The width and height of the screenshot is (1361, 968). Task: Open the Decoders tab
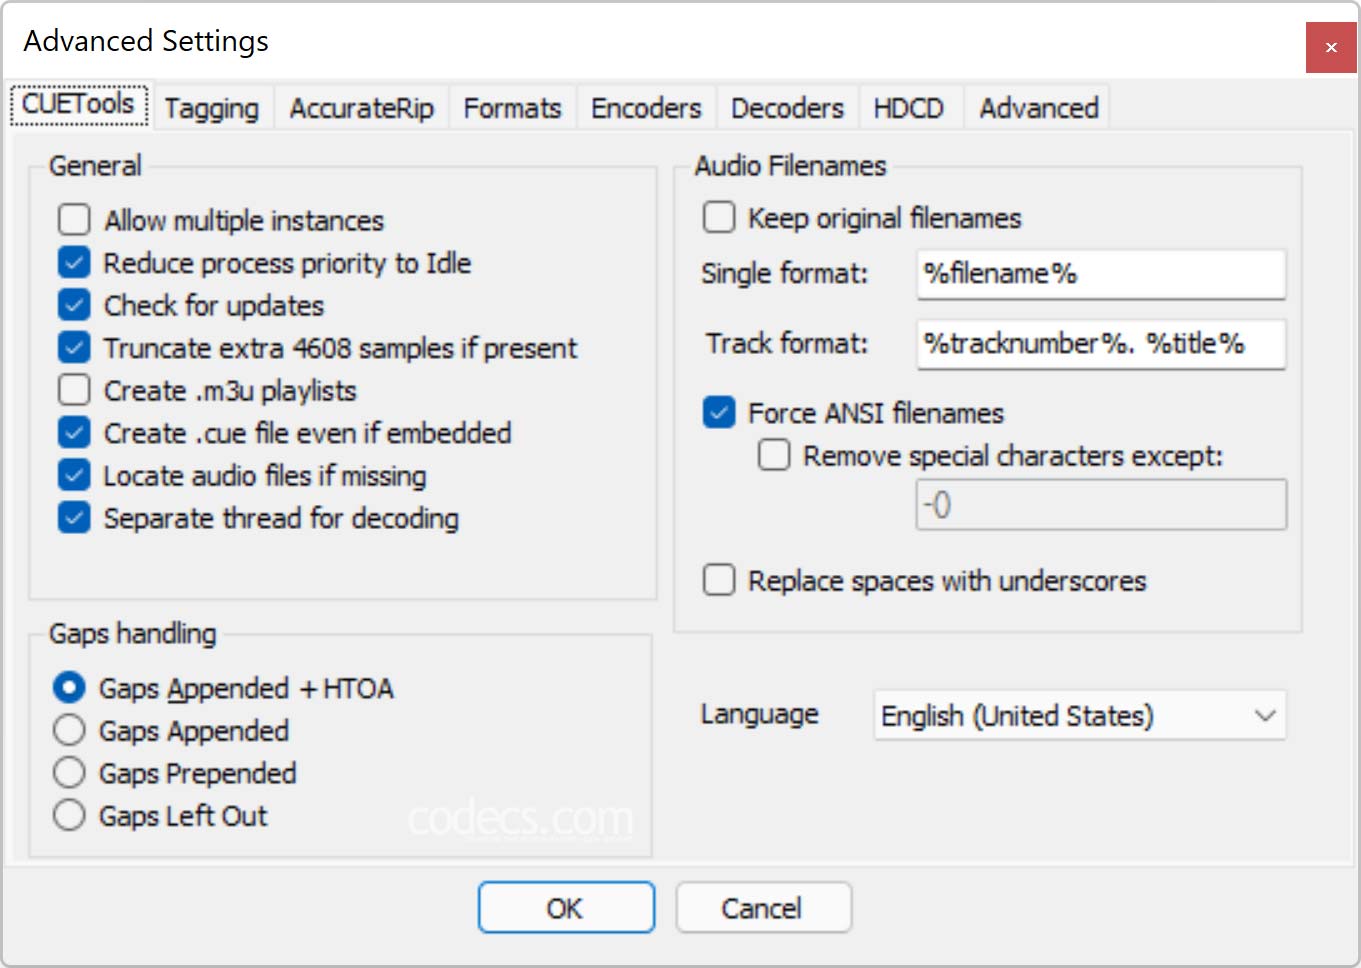[x=787, y=108]
